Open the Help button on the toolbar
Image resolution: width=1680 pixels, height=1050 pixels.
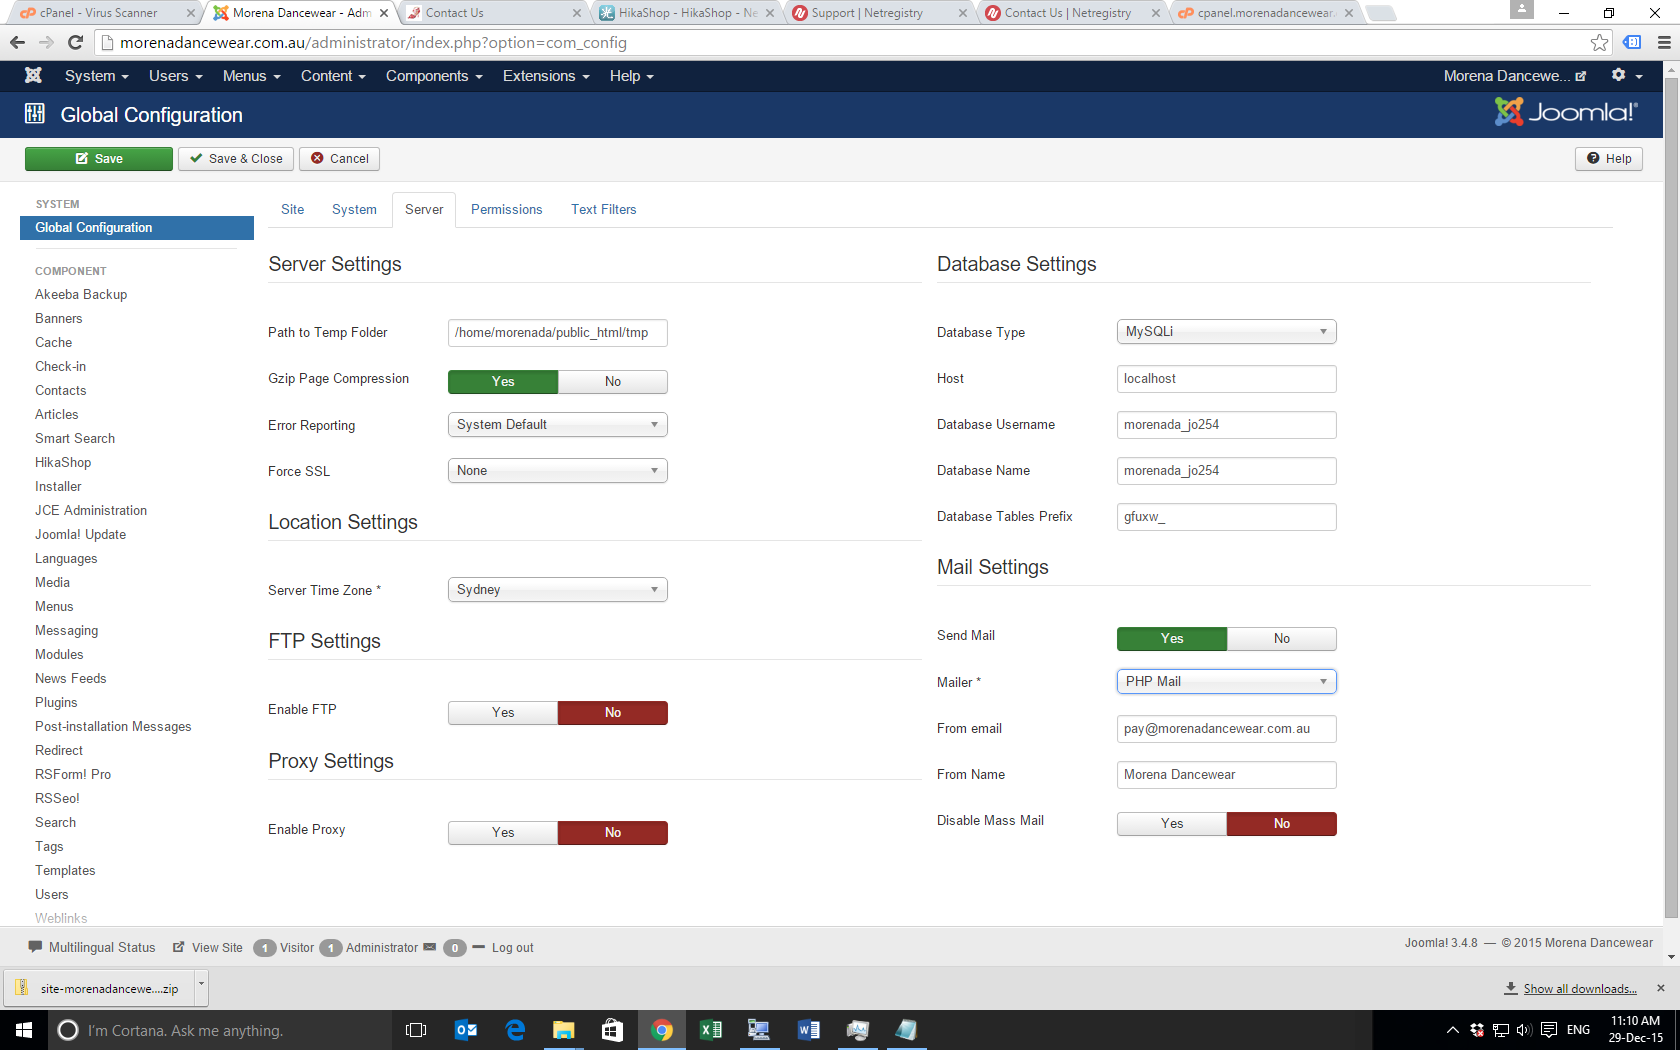tap(1609, 159)
